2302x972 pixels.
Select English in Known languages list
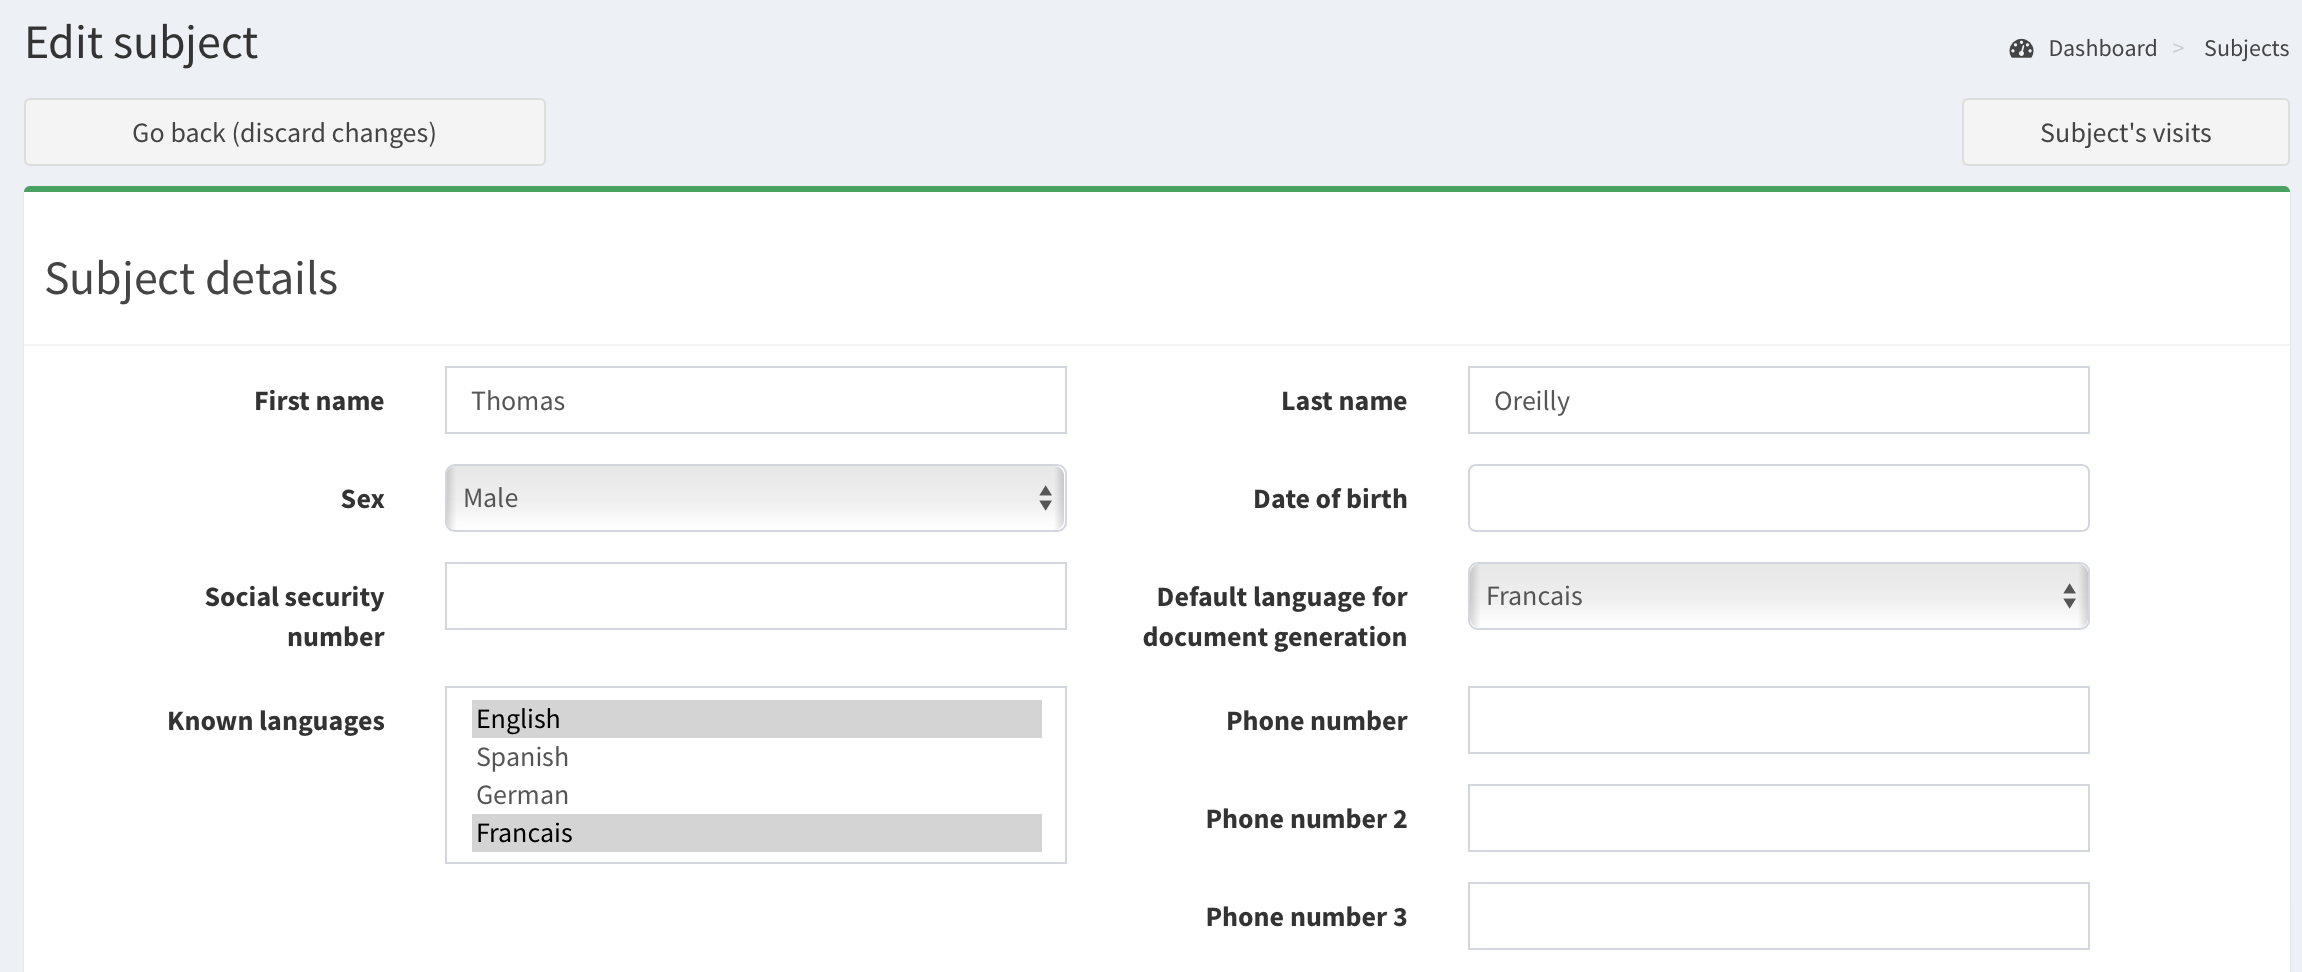click(756, 719)
